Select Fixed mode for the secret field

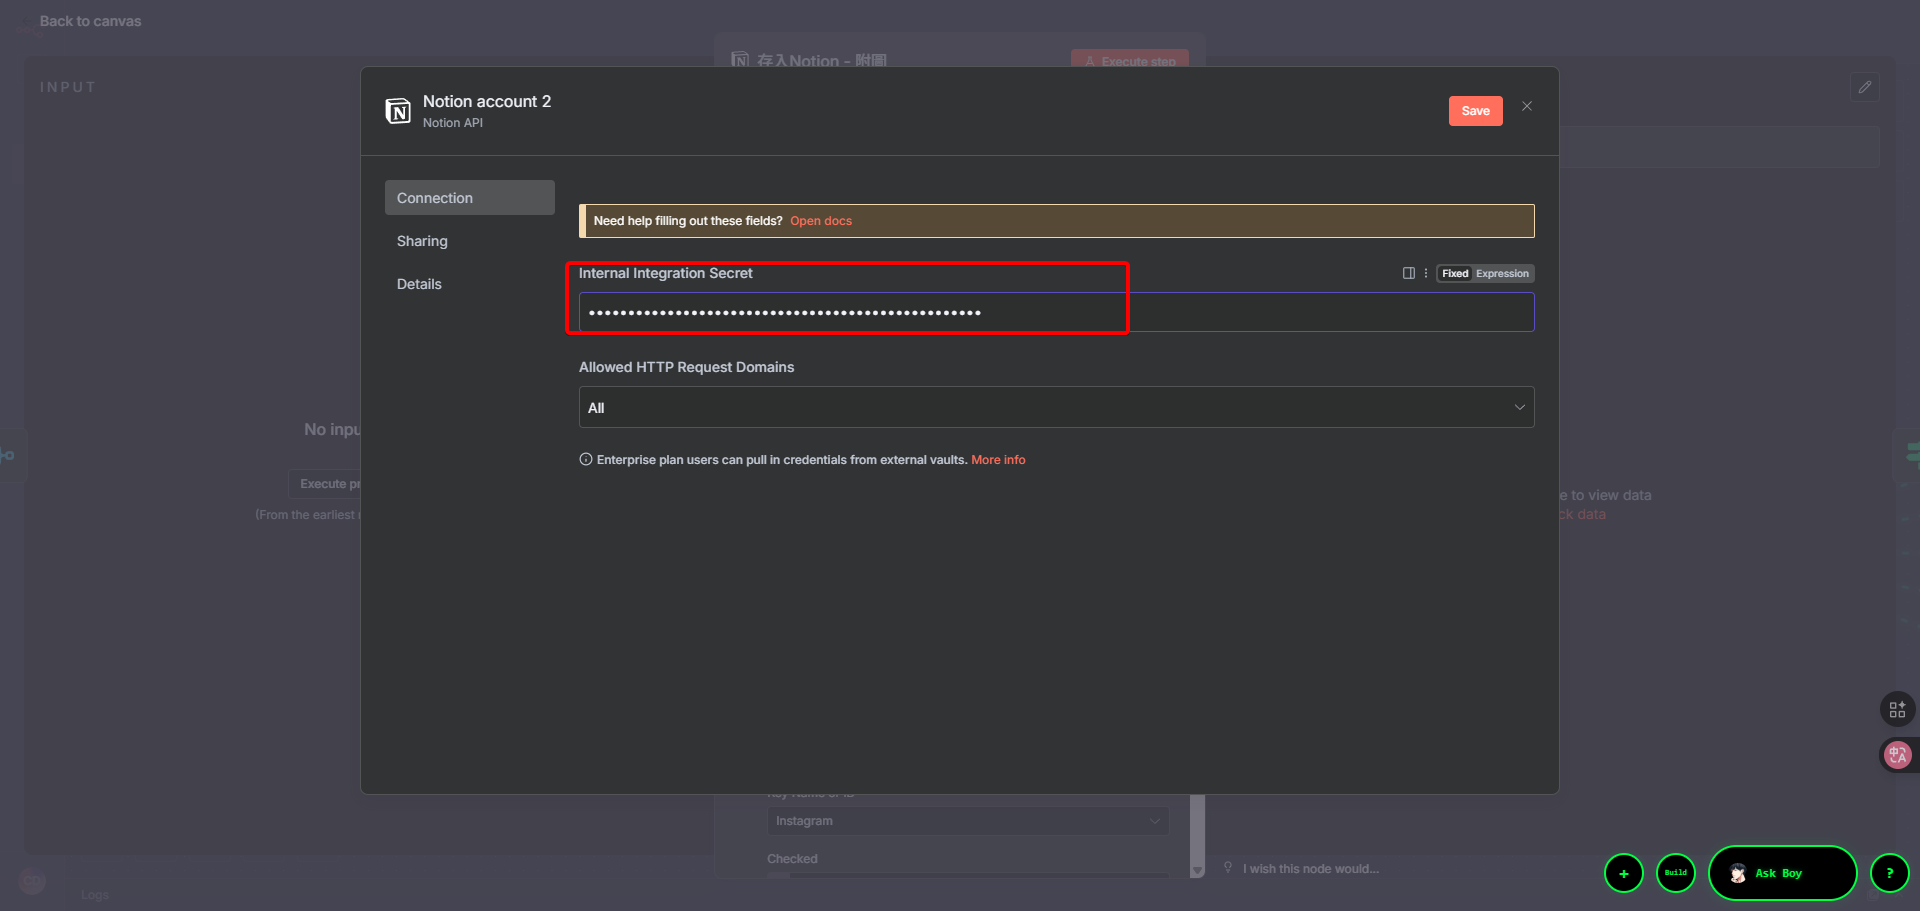[1454, 273]
